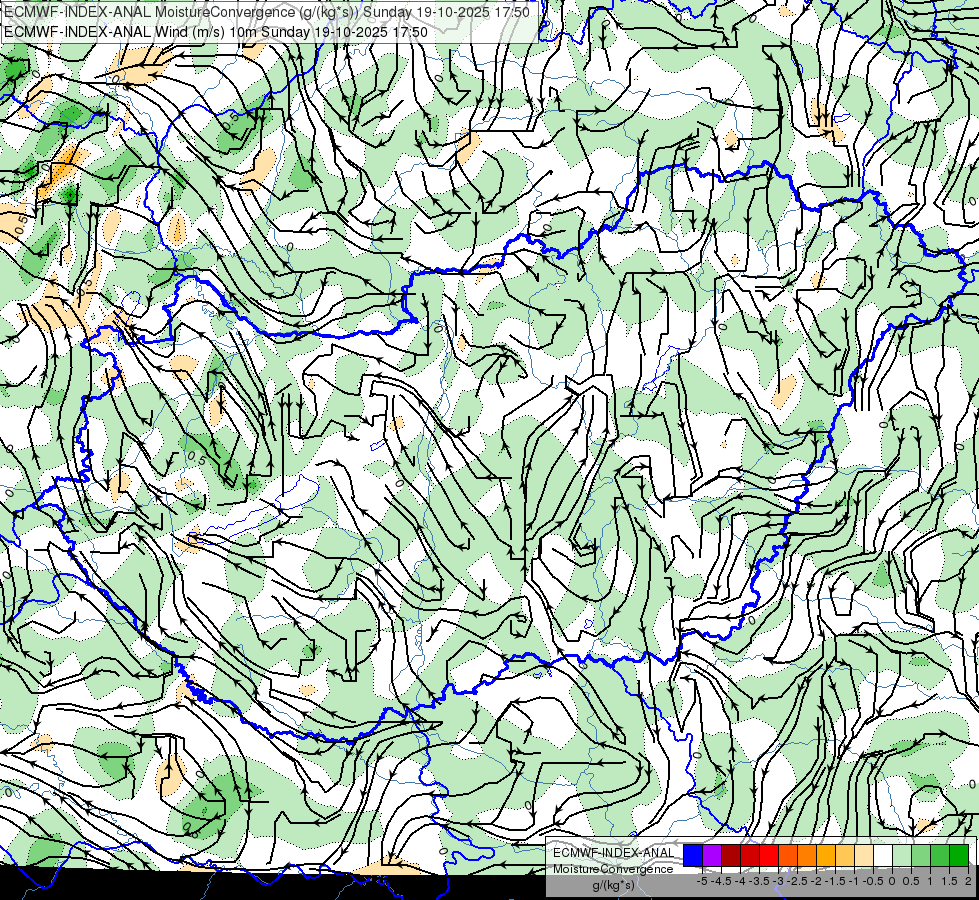The width and height of the screenshot is (979, 900).
Task: Click the legend tick label 0
Action: pyautogui.click(x=892, y=881)
